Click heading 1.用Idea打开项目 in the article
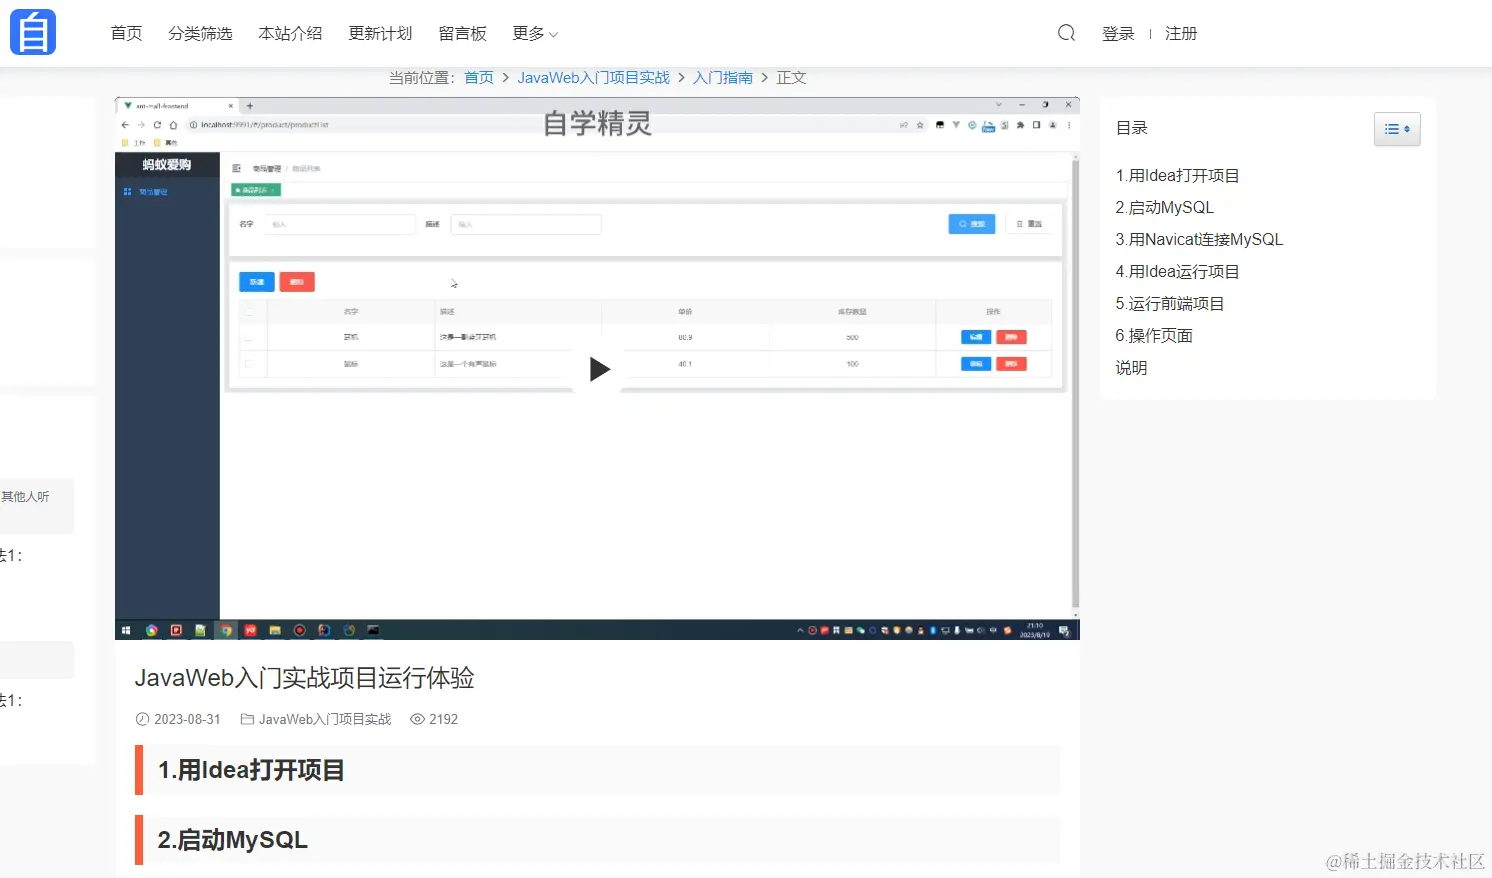The height and width of the screenshot is (878, 1492). click(x=251, y=770)
